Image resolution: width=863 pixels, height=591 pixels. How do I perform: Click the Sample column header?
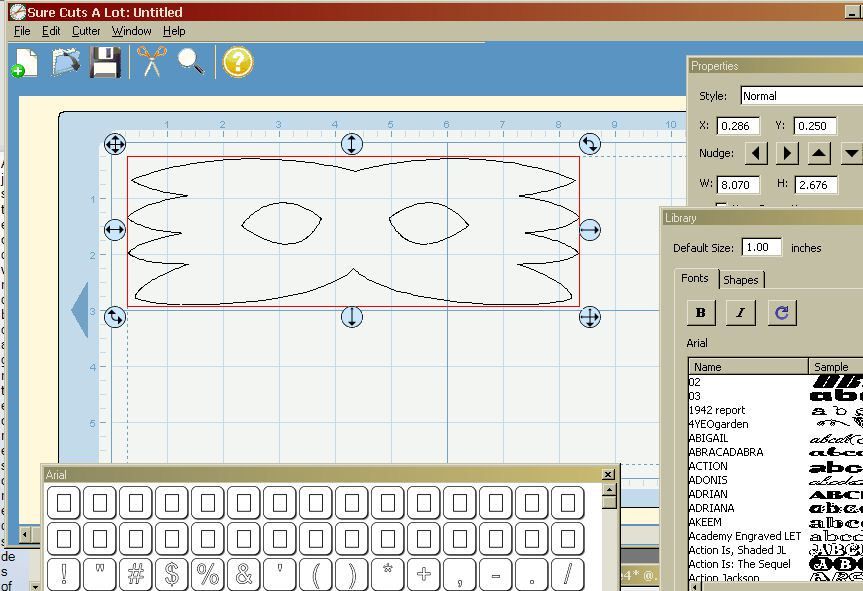[x=835, y=366]
